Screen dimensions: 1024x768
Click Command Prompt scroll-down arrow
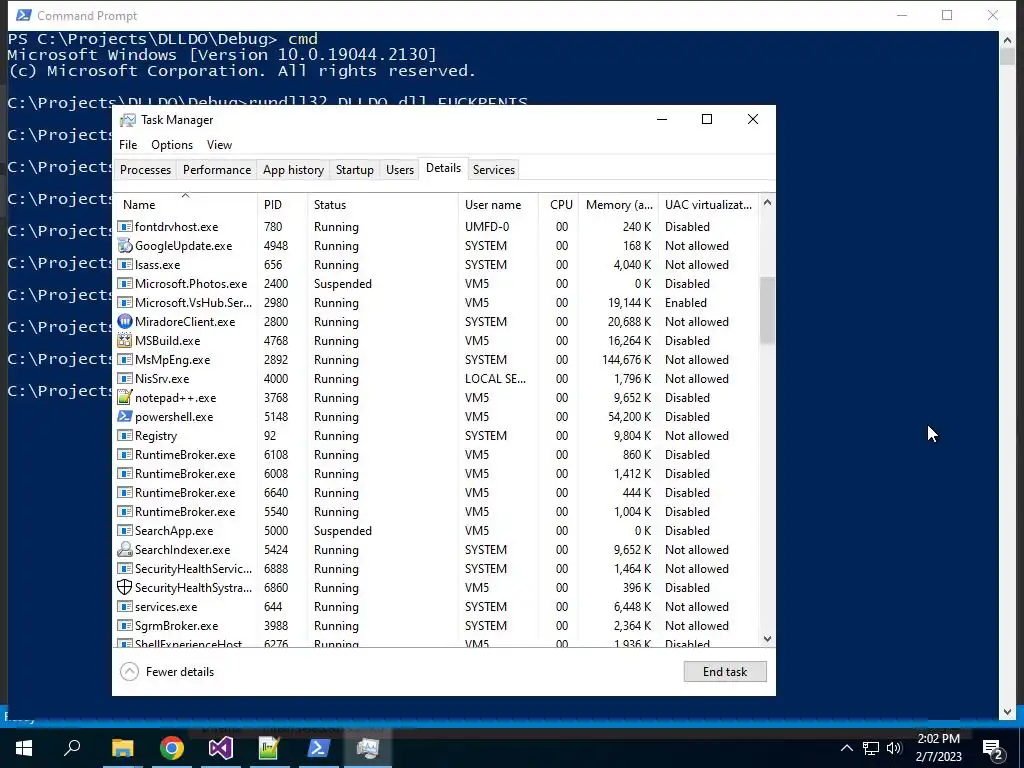pos(1007,712)
